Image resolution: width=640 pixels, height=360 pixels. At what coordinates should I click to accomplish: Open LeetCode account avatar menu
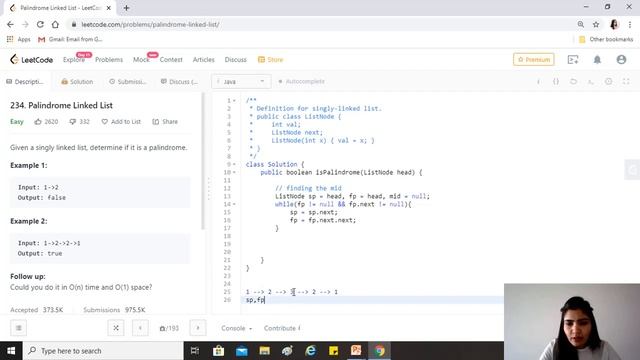coord(621,60)
